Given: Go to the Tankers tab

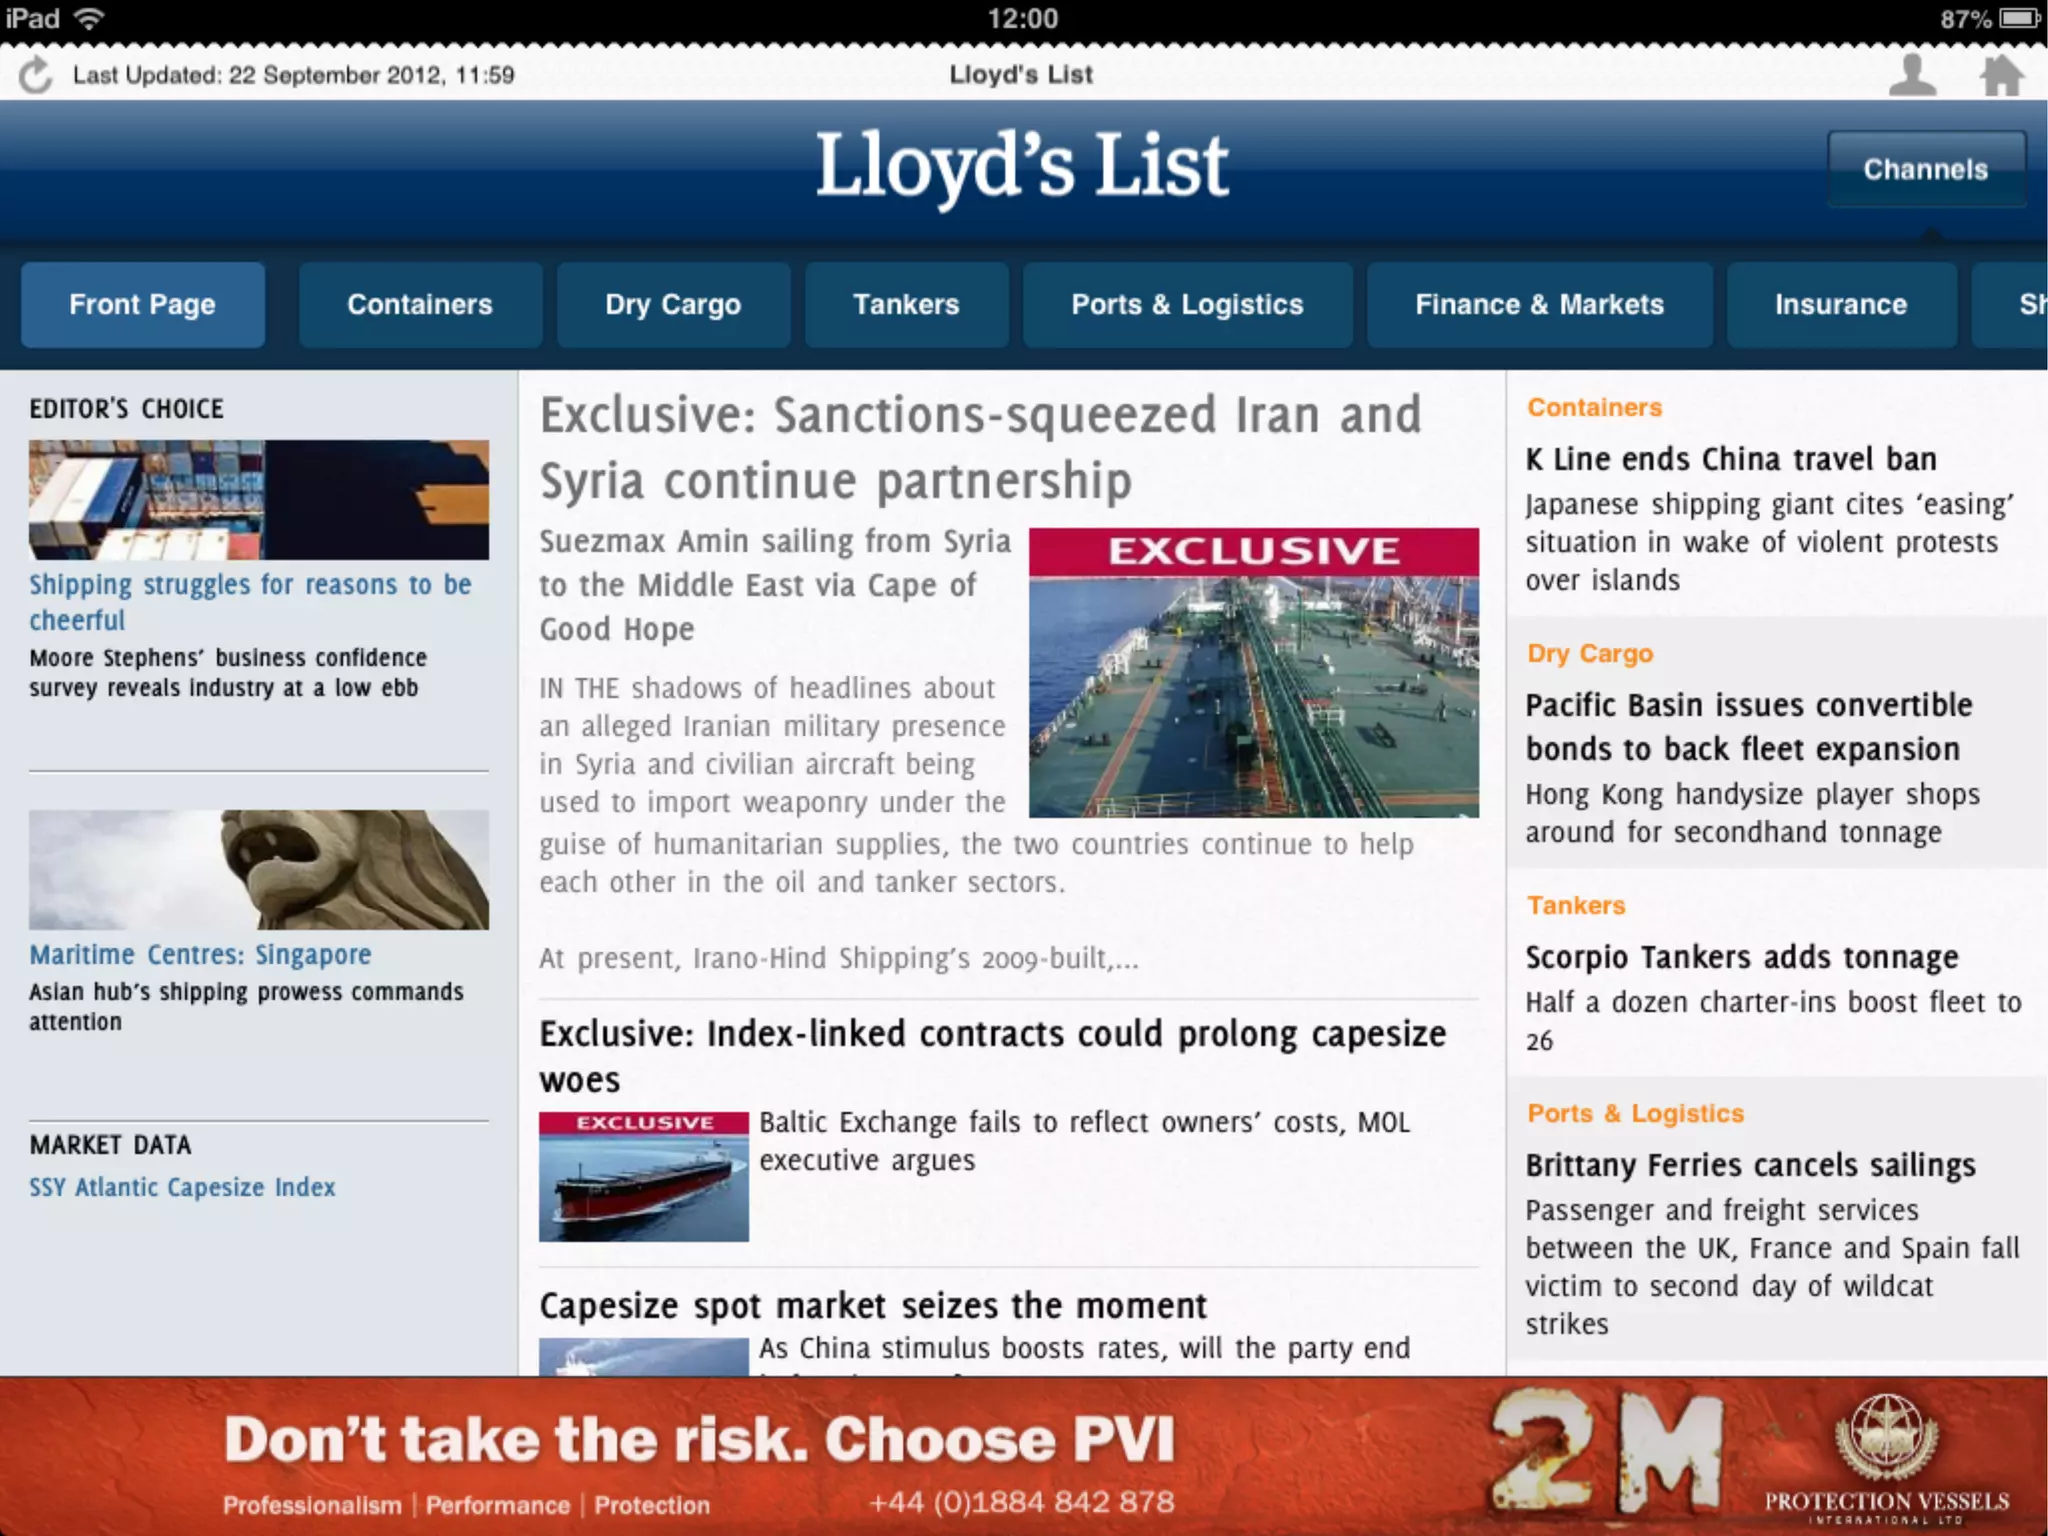Looking at the screenshot, I should coord(905,304).
